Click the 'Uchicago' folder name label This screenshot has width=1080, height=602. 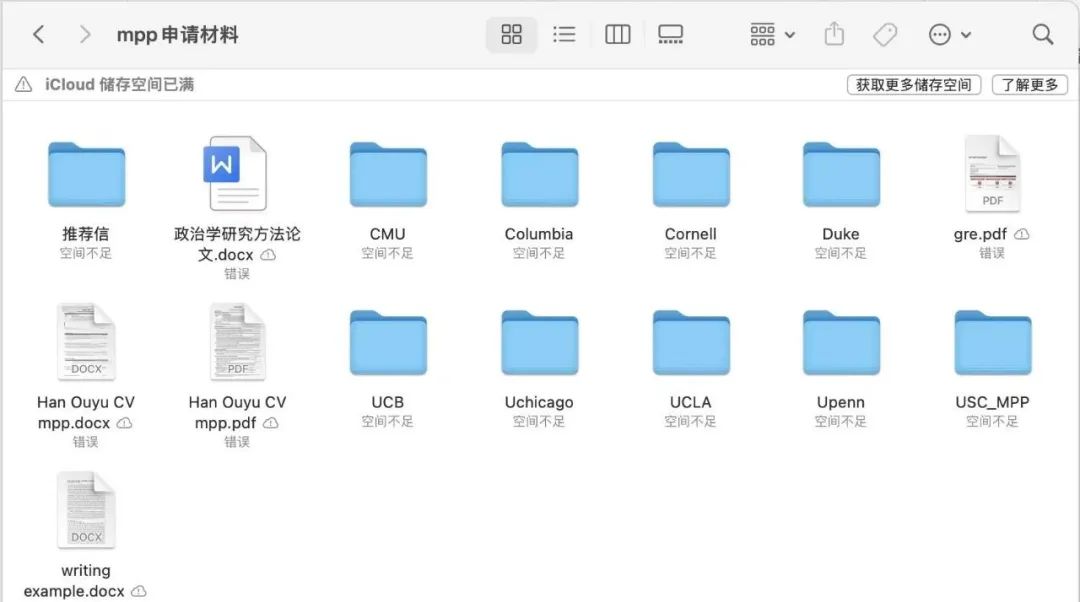(539, 402)
